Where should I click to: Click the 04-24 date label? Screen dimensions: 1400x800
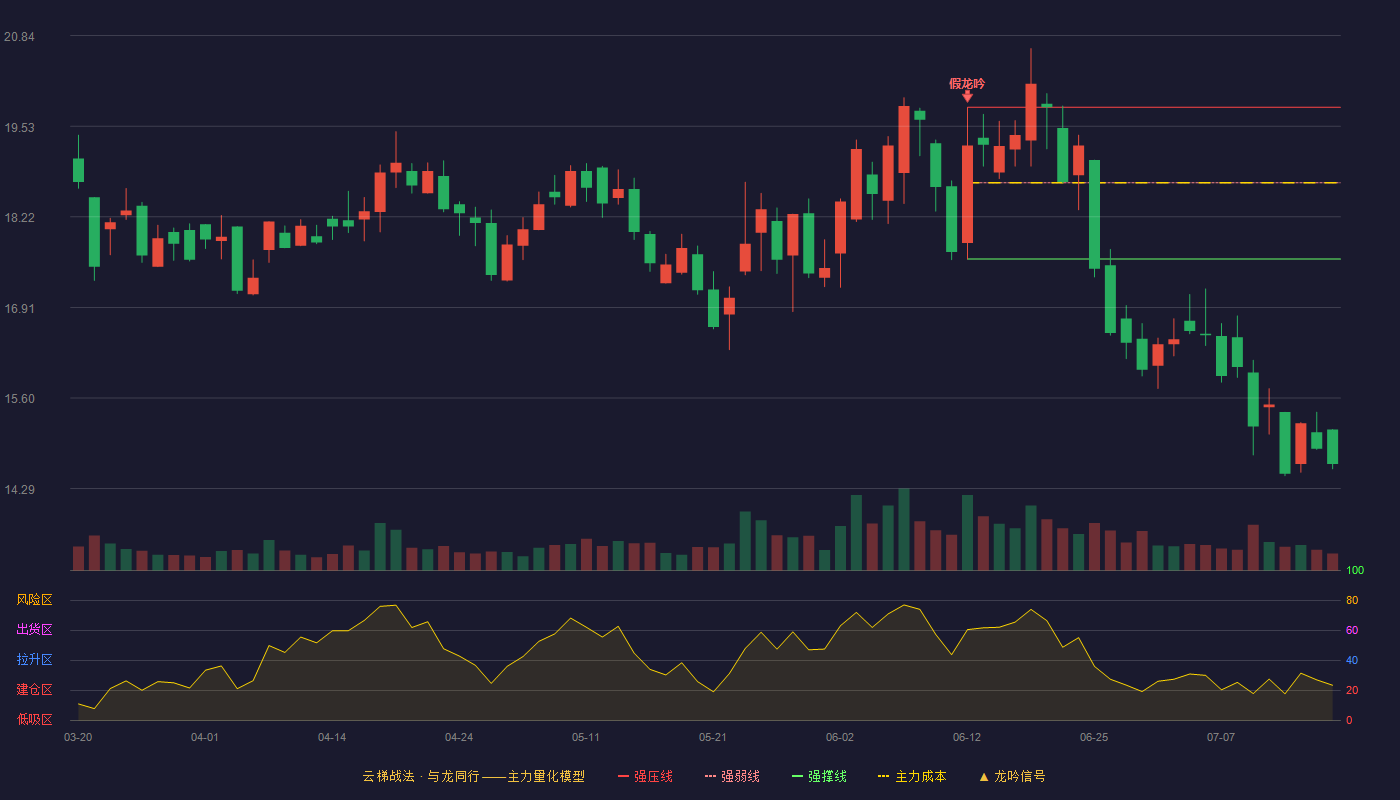[459, 737]
